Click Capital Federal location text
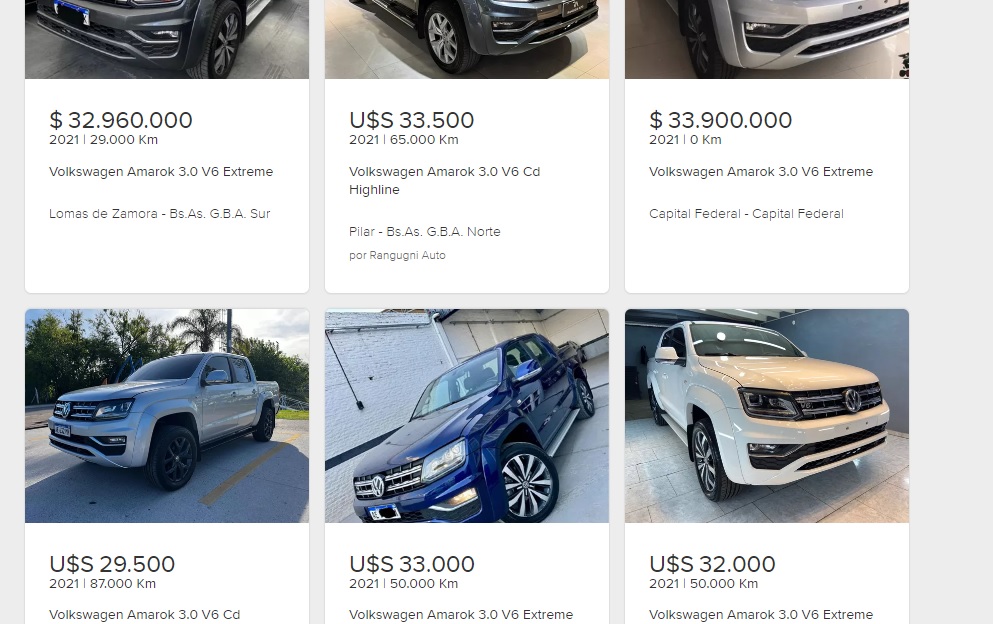This screenshot has width=993, height=624. [x=746, y=213]
